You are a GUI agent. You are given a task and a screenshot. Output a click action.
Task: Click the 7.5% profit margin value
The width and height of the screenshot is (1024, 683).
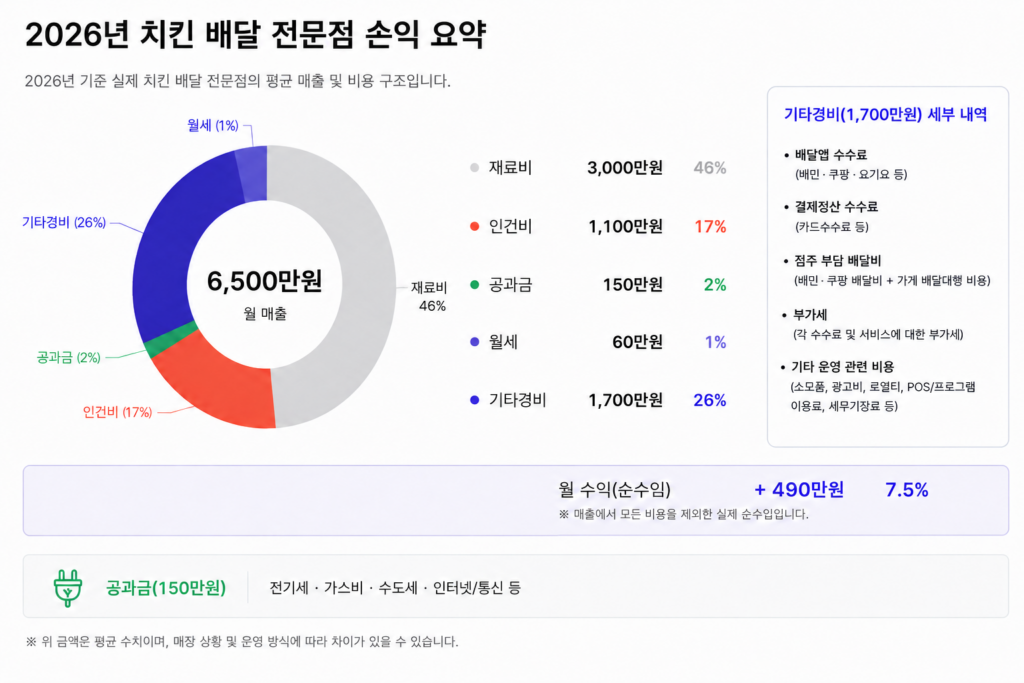tap(906, 489)
